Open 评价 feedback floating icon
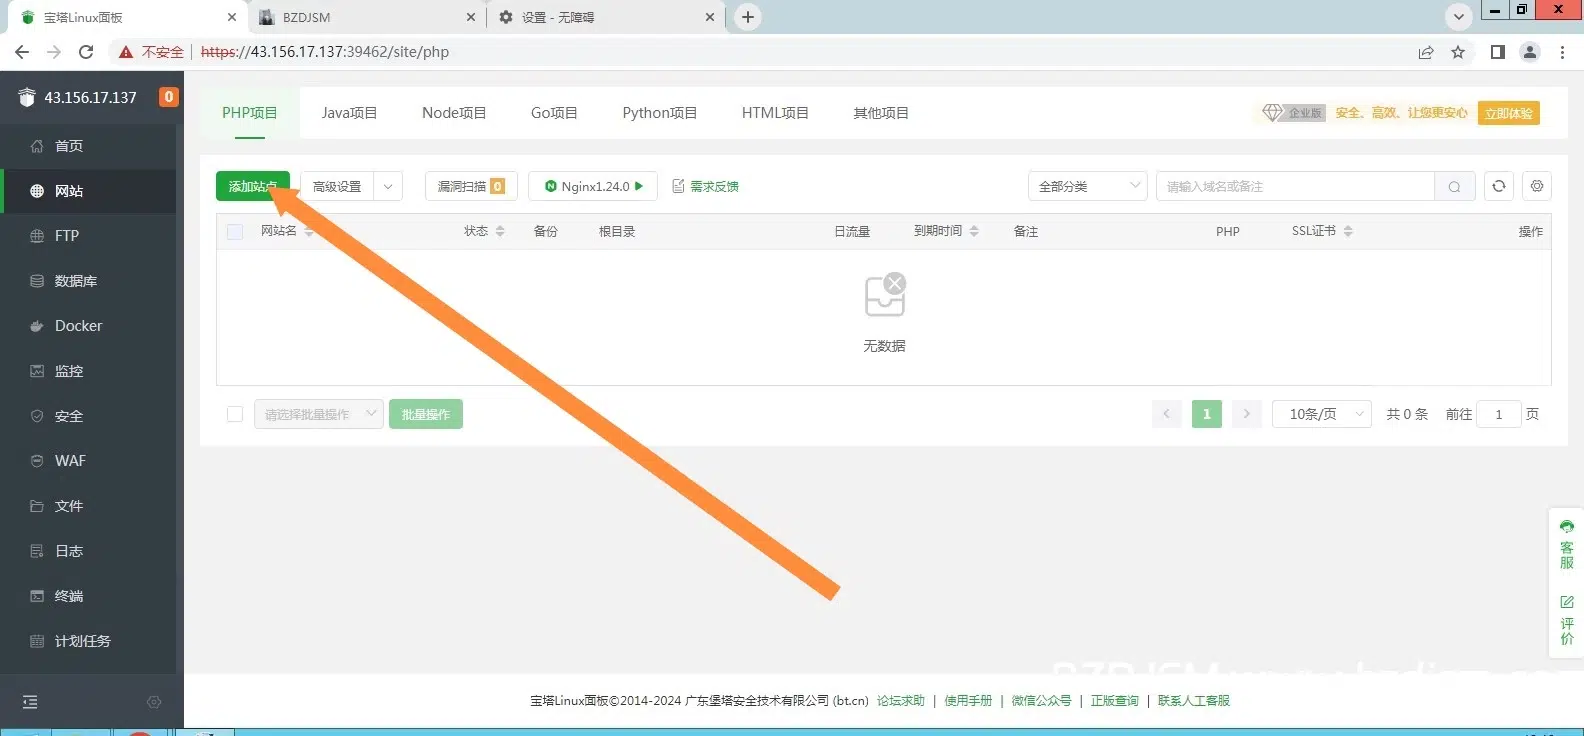Image resolution: width=1584 pixels, height=736 pixels. pyautogui.click(x=1567, y=620)
